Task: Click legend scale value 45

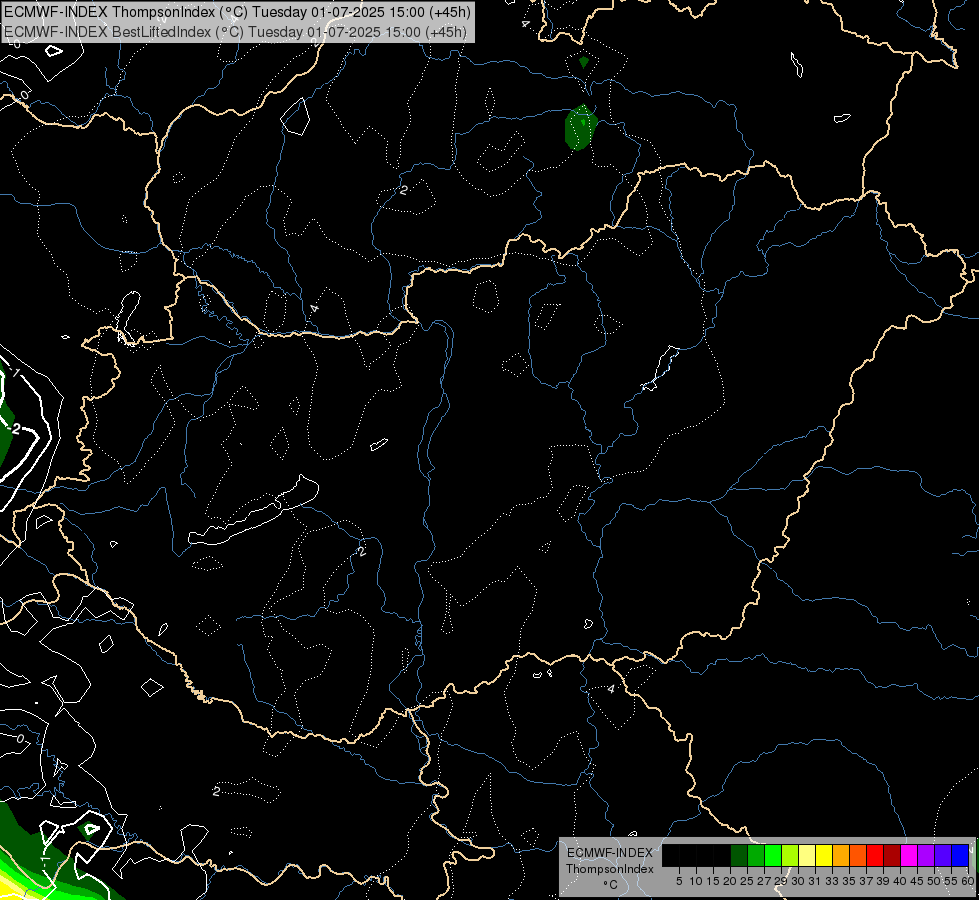Action: tap(917, 881)
